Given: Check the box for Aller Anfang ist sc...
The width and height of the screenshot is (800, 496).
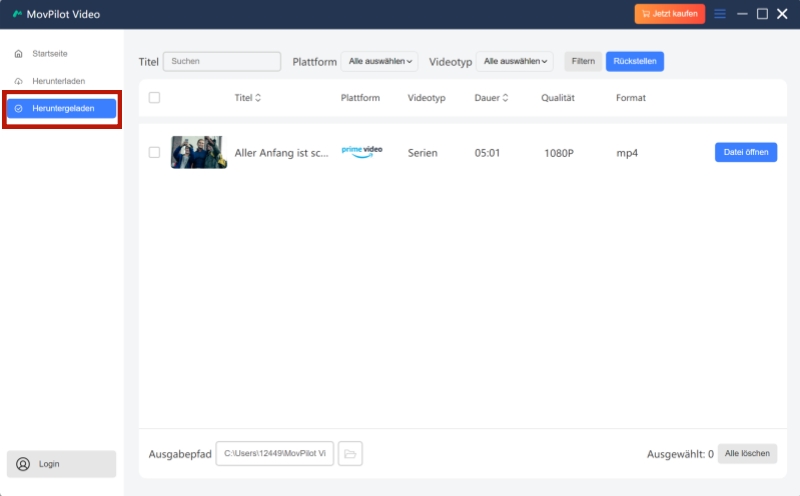Looking at the screenshot, I should 154,152.
